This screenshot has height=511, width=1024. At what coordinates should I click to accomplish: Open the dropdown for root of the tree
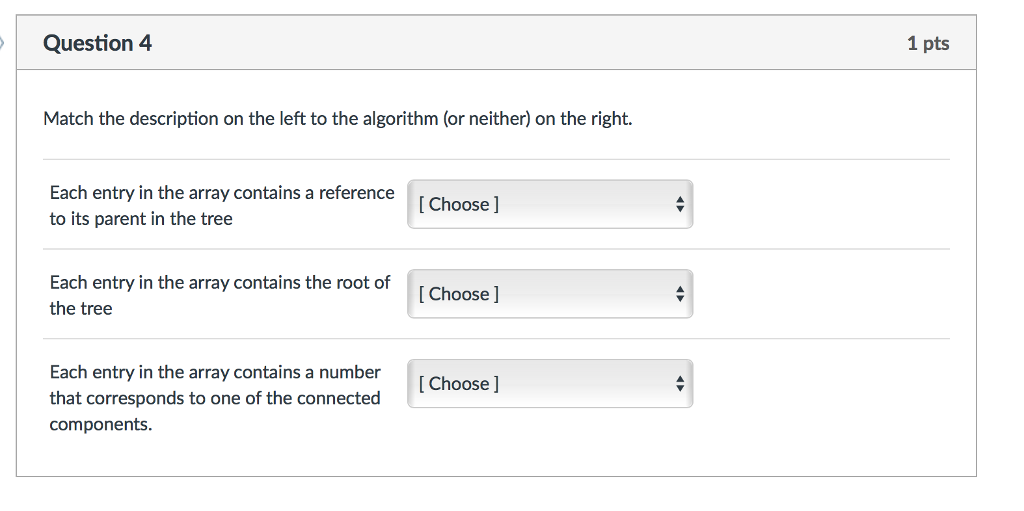point(549,294)
